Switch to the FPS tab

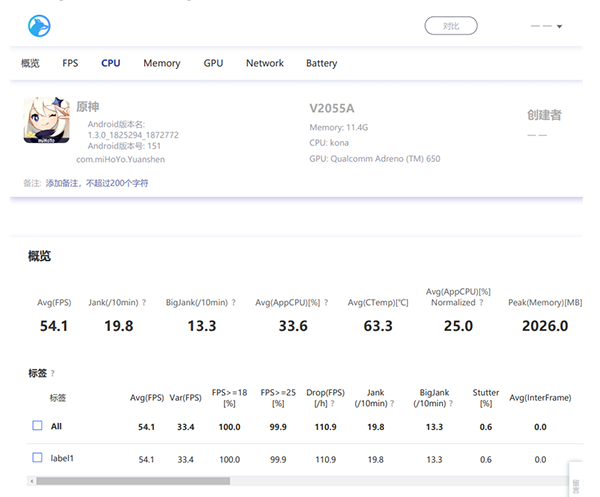[70, 63]
